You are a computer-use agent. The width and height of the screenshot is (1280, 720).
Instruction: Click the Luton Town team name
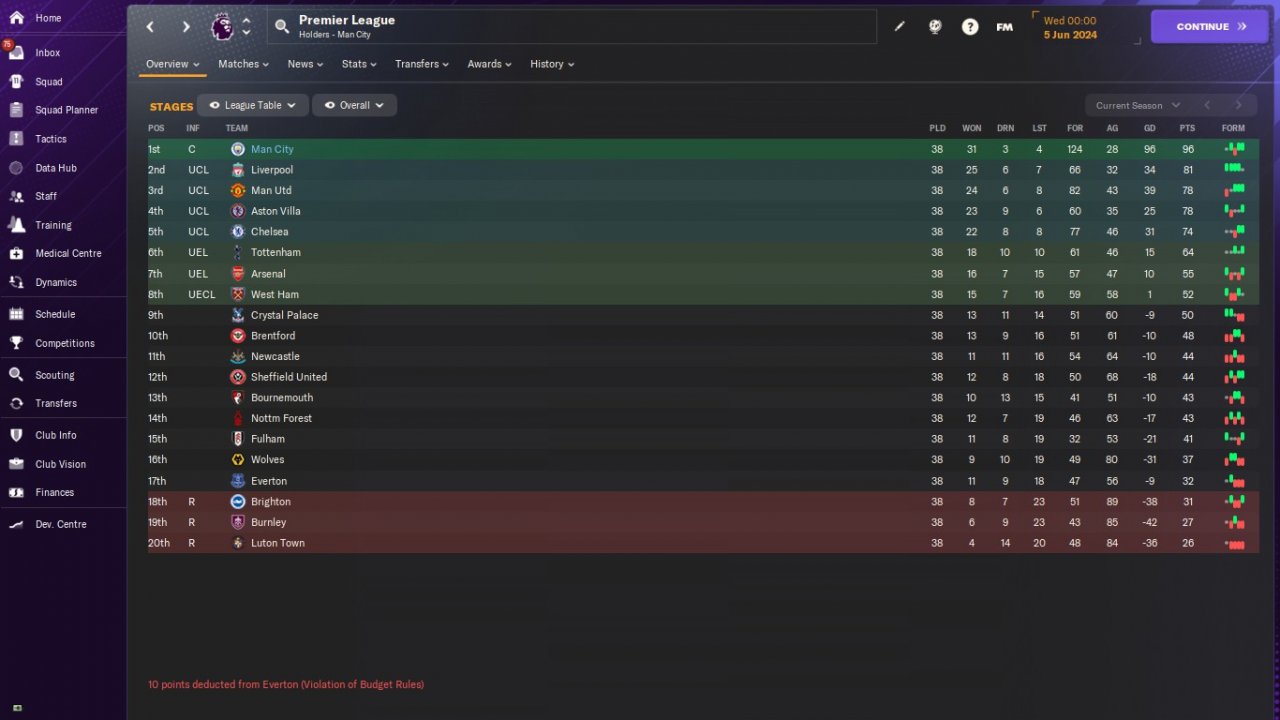(x=278, y=543)
